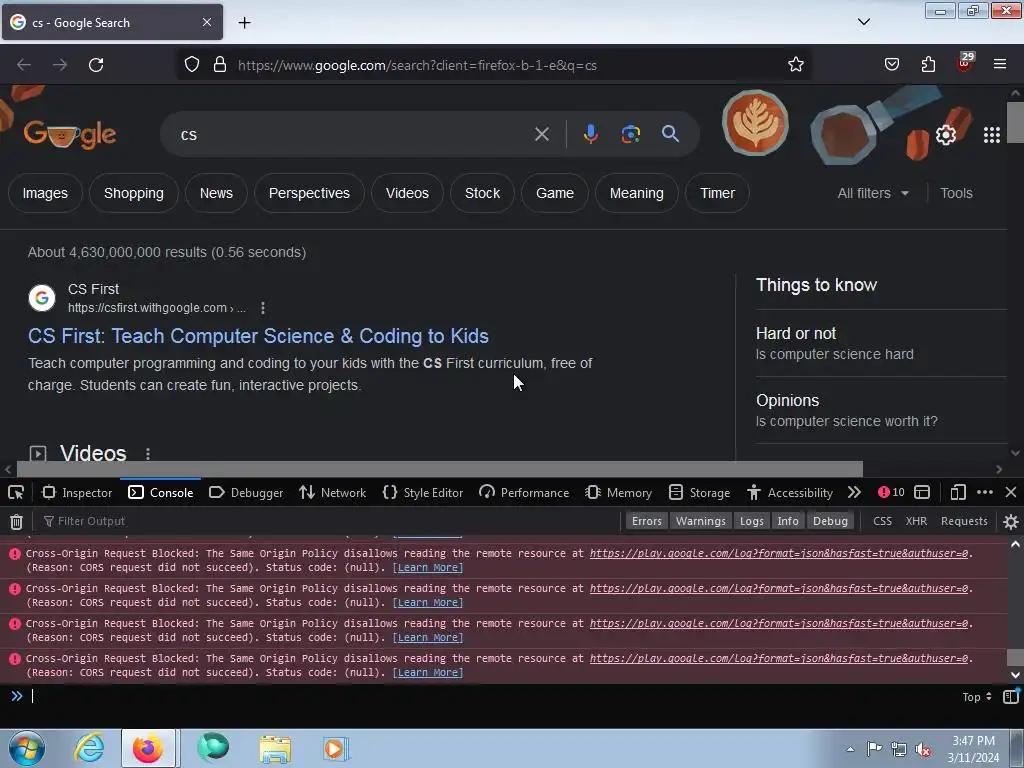Filter results by News
Viewport: 1024px width, 768px height.
pos(216,193)
